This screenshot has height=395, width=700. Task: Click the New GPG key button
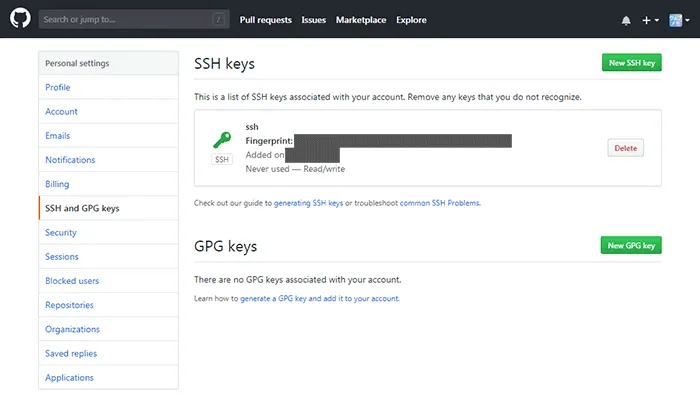pyautogui.click(x=631, y=245)
